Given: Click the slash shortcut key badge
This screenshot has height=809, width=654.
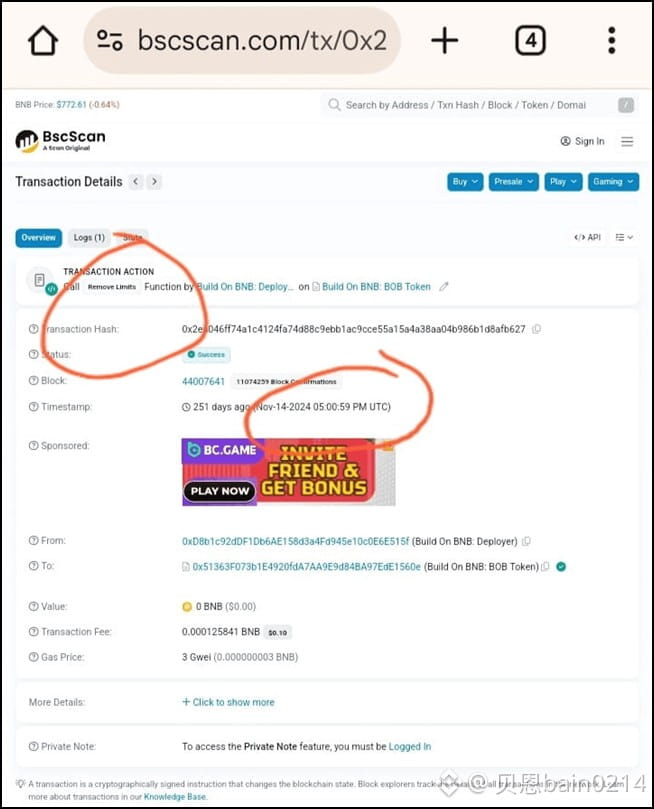Looking at the screenshot, I should [x=626, y=105].
